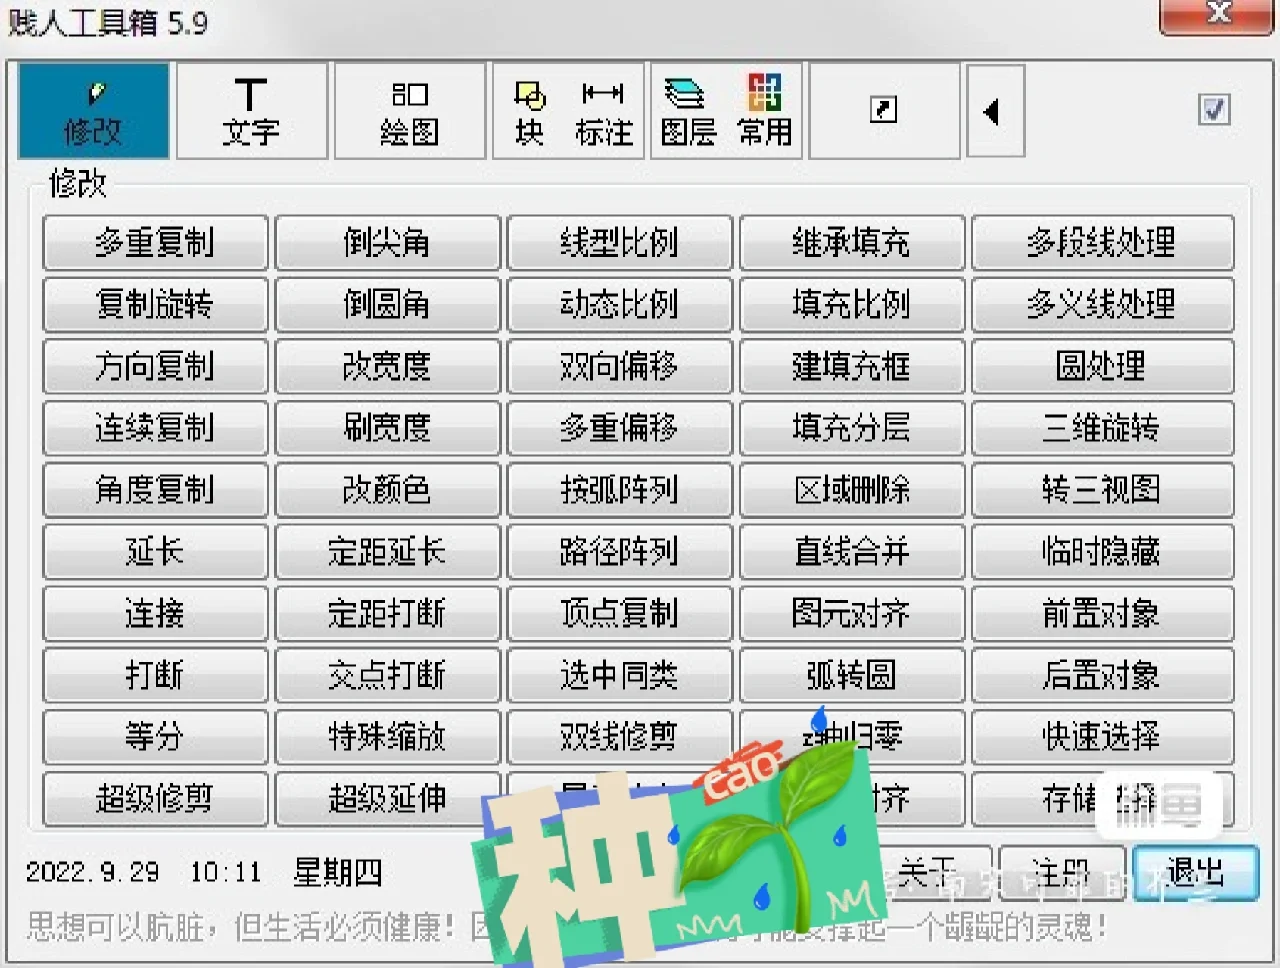
Task: Click the 多重复制 button
Action: (155, 243)
